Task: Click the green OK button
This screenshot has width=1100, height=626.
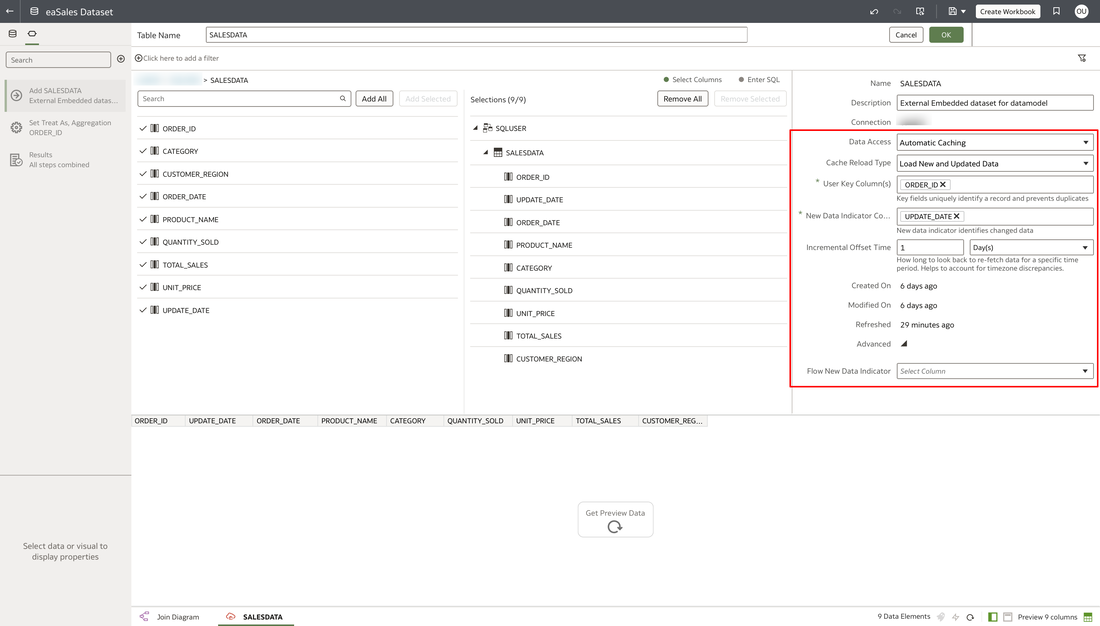Action: point(946,34)
